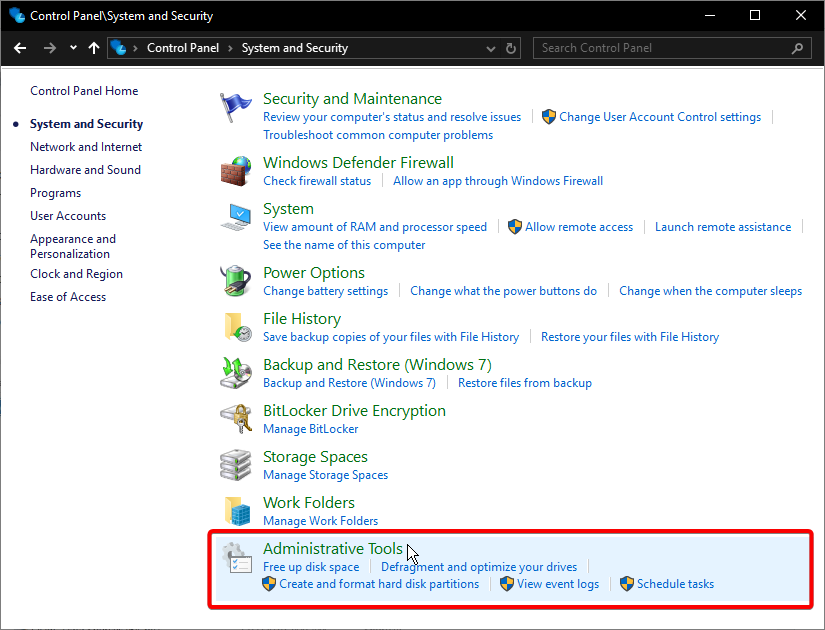Select Control Panel in the breadcrumb path
The height and width of the screenshot is (630, 825).
coord(183,48)
